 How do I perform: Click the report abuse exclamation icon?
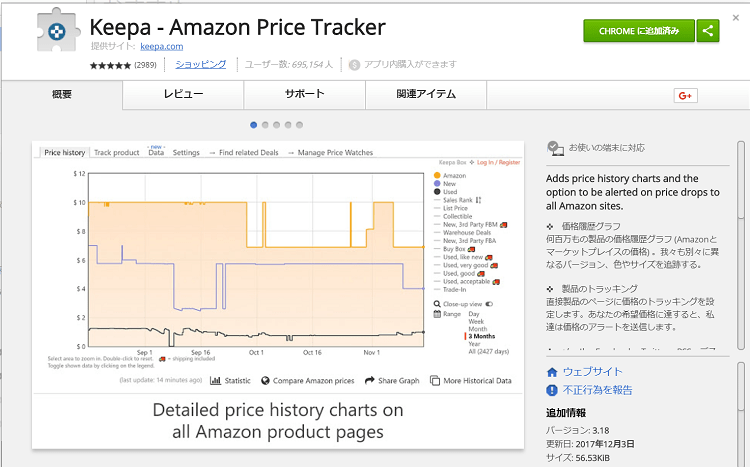[x=552, y=390]
